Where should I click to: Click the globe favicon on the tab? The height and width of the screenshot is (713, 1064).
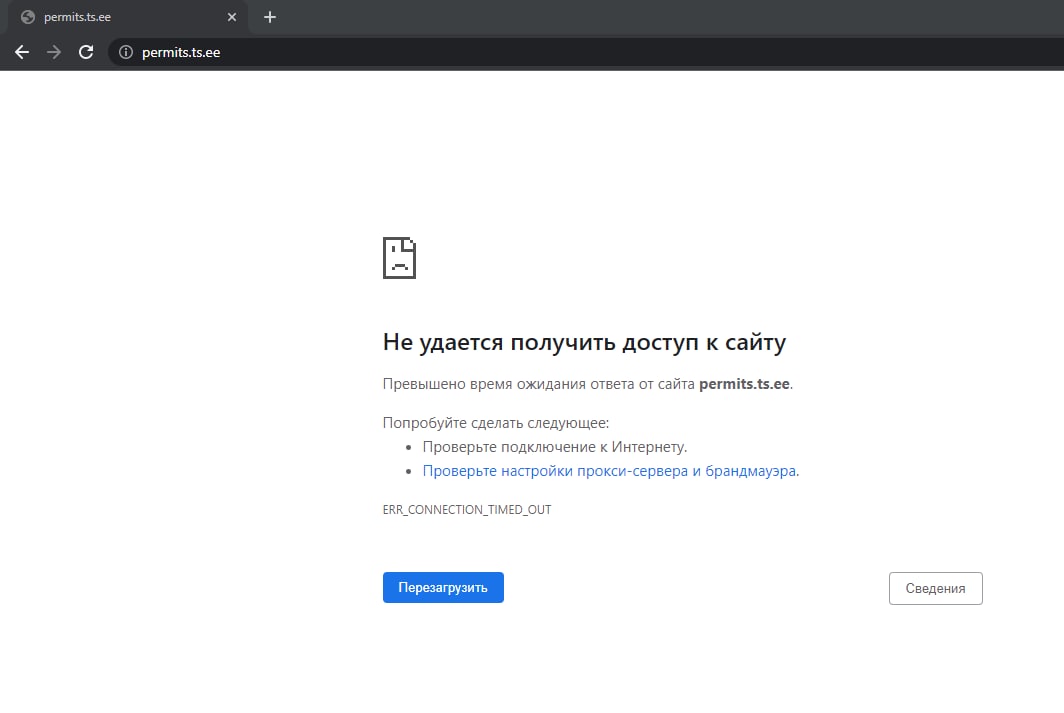[28, 17]
